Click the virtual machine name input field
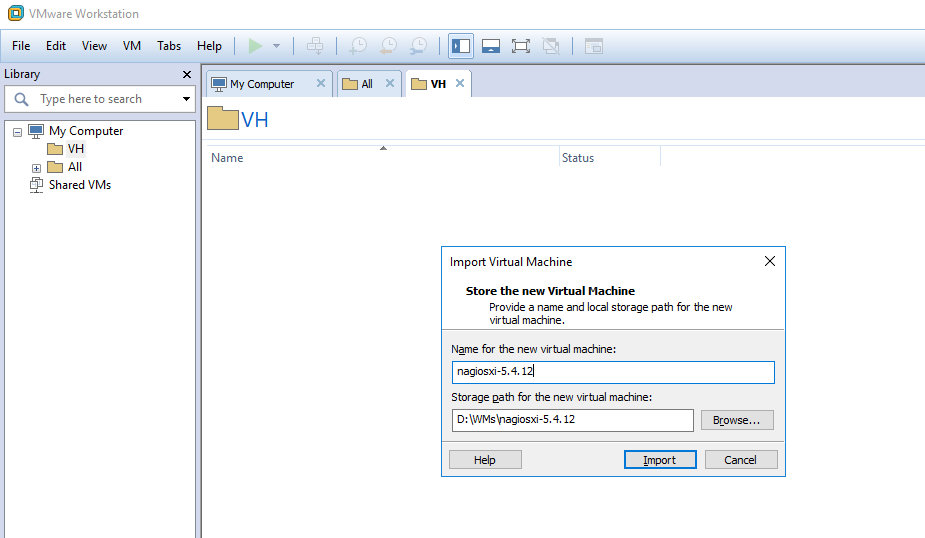Screen dimensions: 925x538 (x=613, y=372)
